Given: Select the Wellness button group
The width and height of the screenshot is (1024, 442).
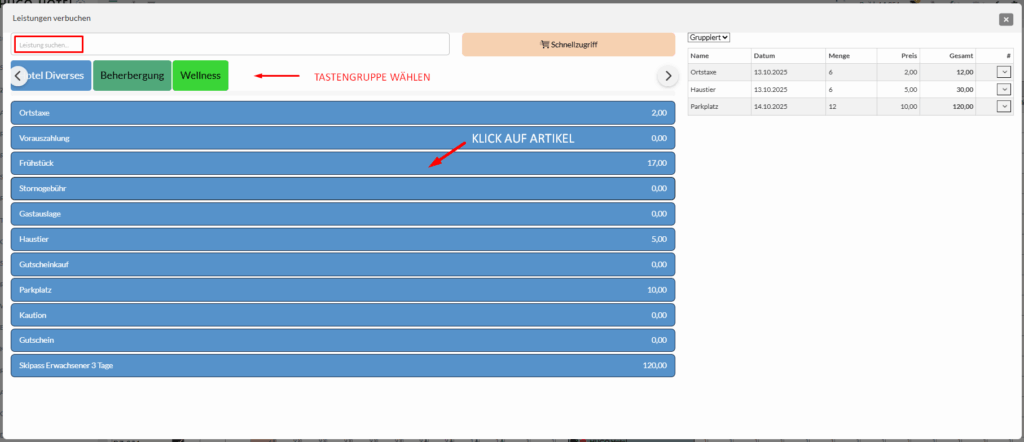Looking at the screenshot, I should 200,76.
